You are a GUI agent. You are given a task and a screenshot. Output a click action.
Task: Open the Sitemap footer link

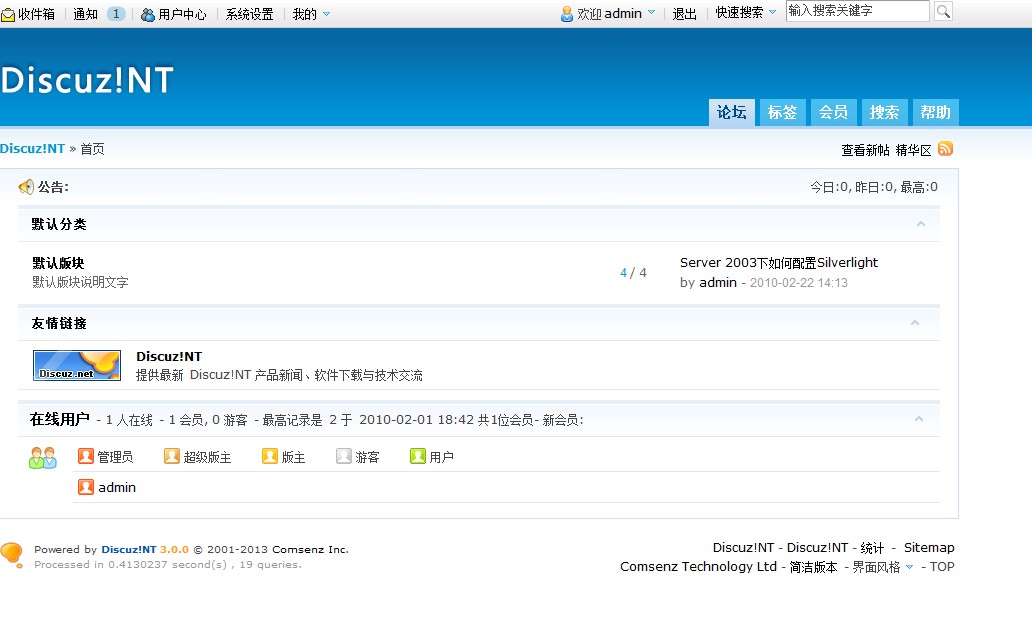929,548
